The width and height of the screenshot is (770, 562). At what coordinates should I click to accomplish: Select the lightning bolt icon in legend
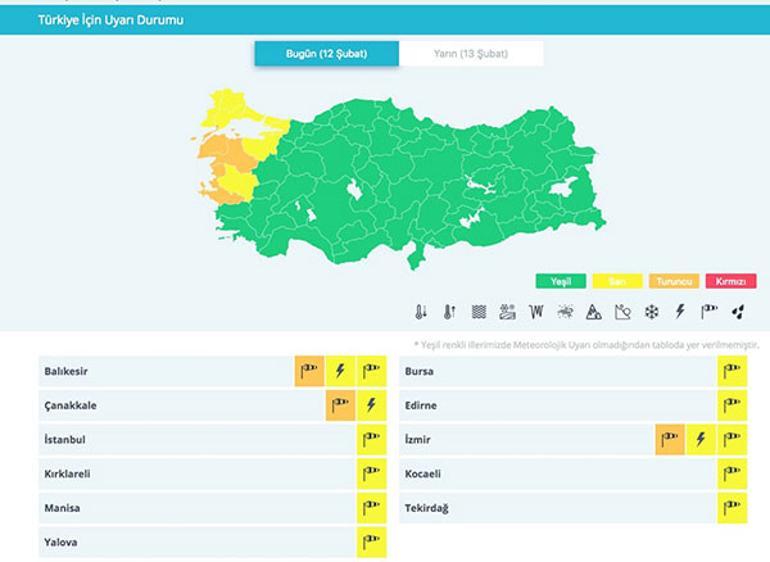(x=680, y=312)
